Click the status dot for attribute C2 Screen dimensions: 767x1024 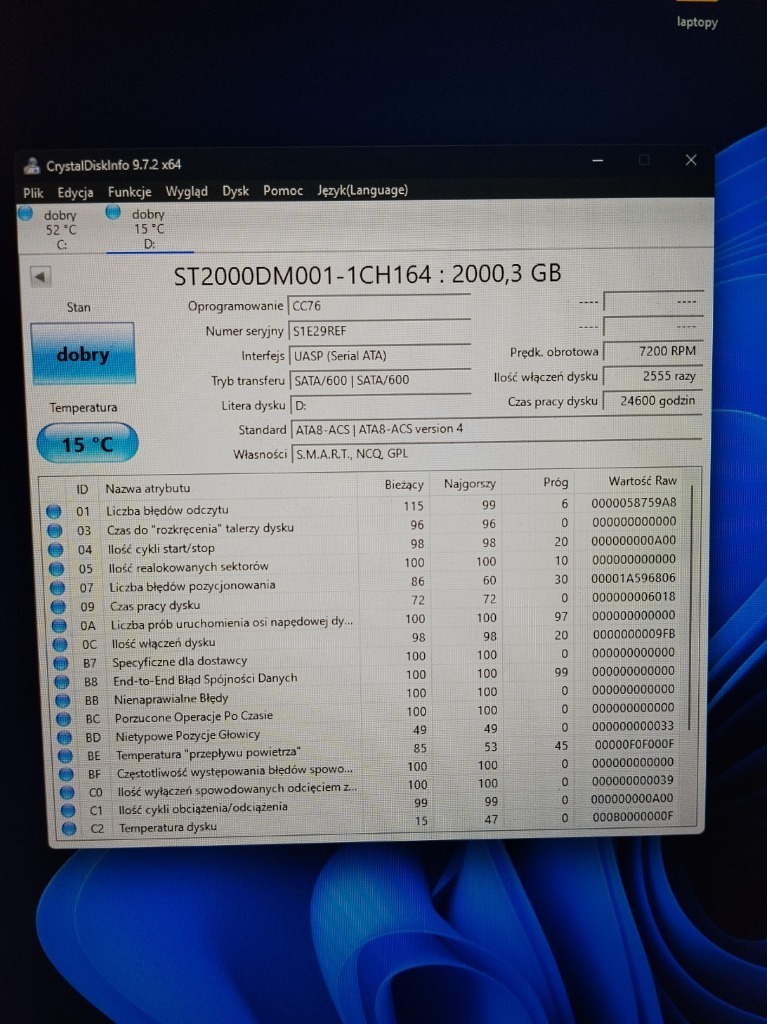tap(69, 829)
